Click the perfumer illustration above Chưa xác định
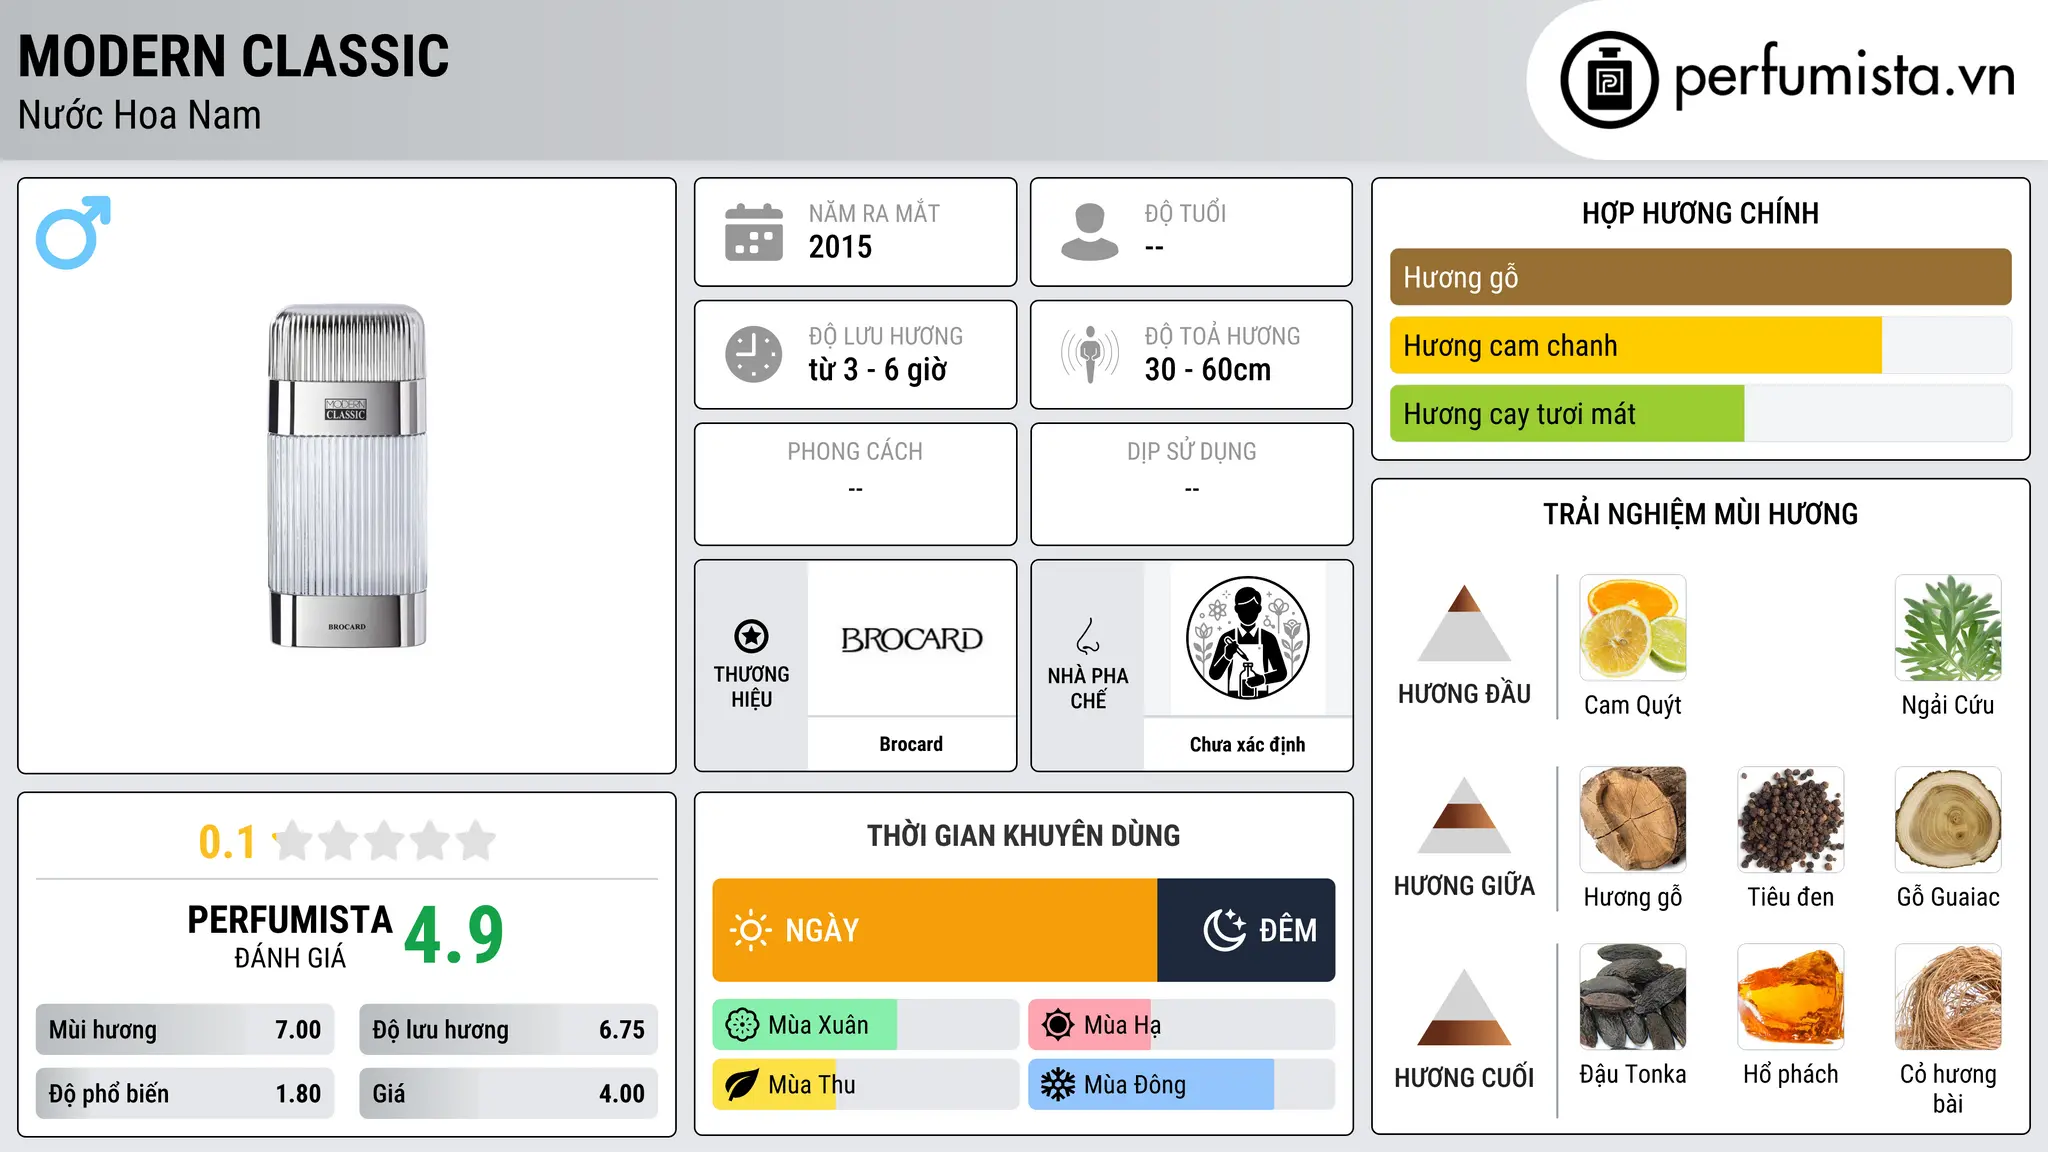The height and width of the screenshot is (1152, 2048). pos(1247,638)
